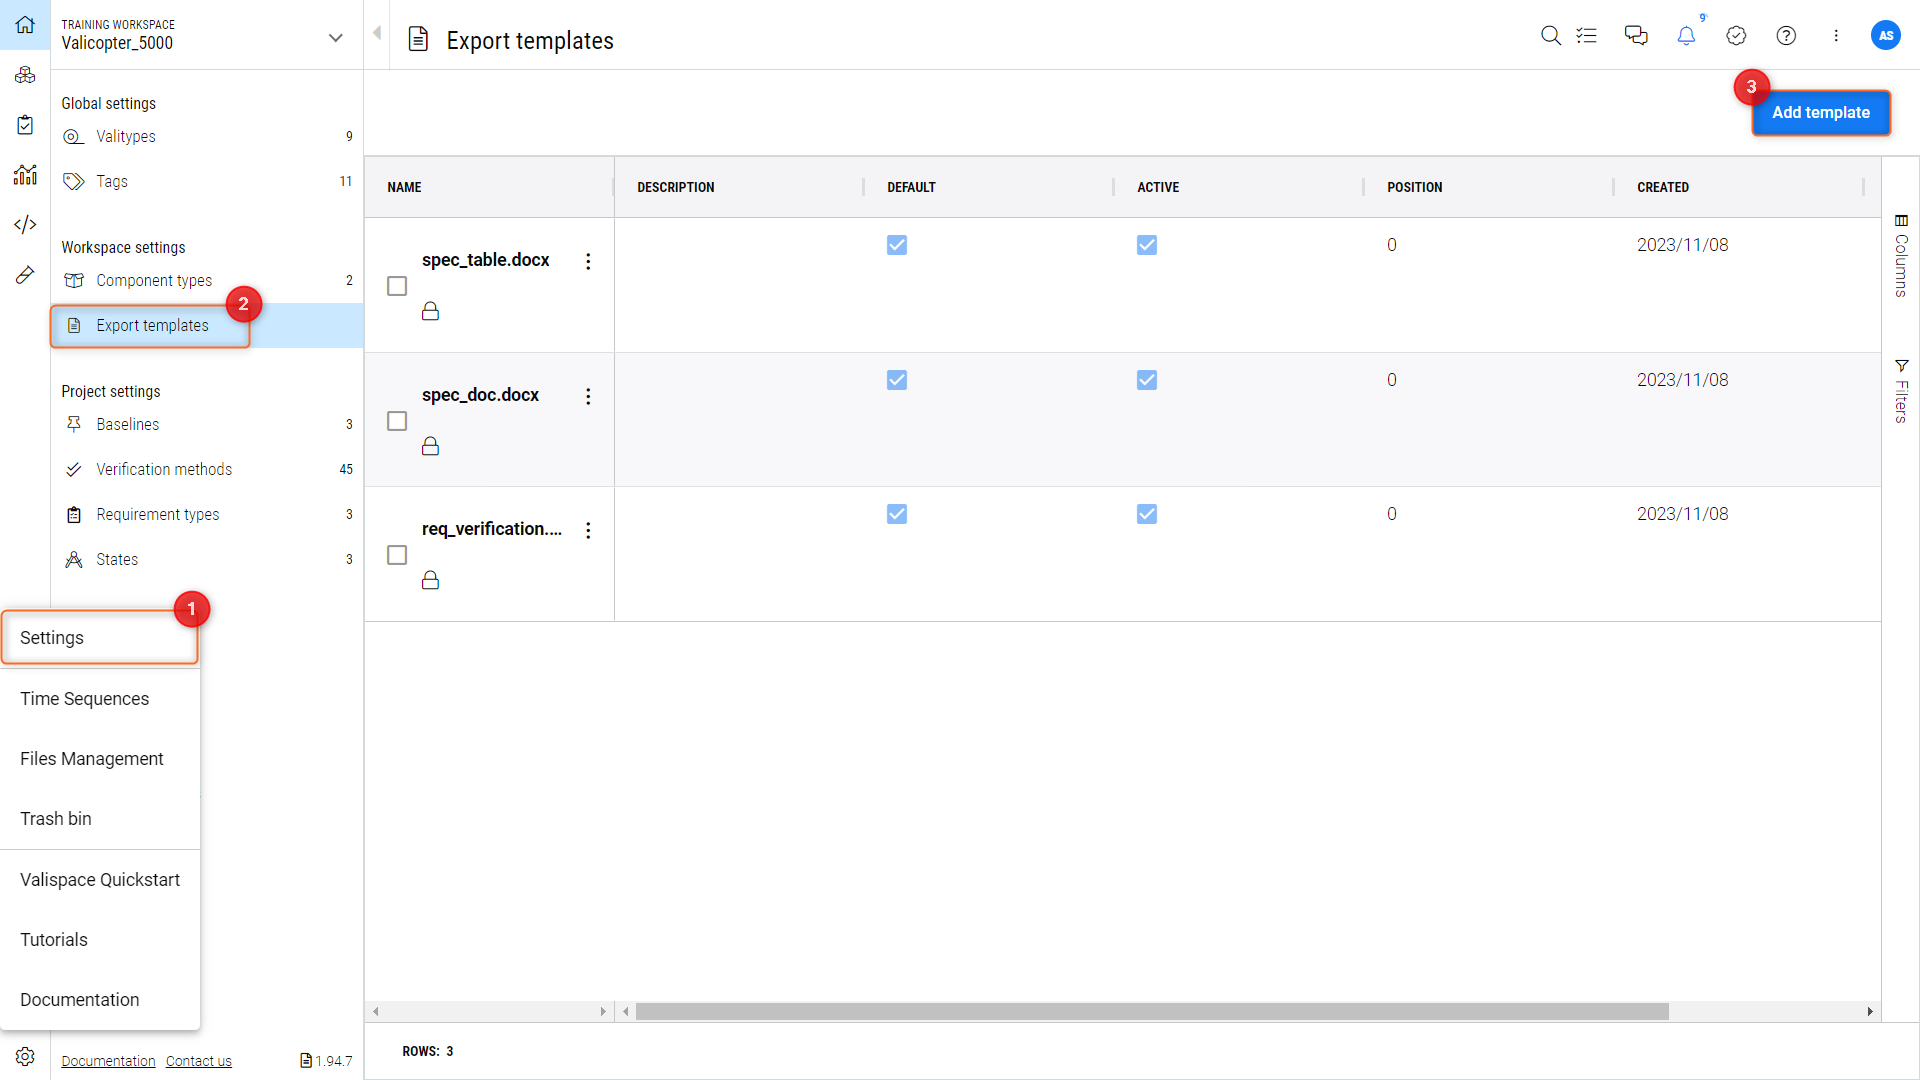Open the requirements clipboard icon in rail

[25, 125]
